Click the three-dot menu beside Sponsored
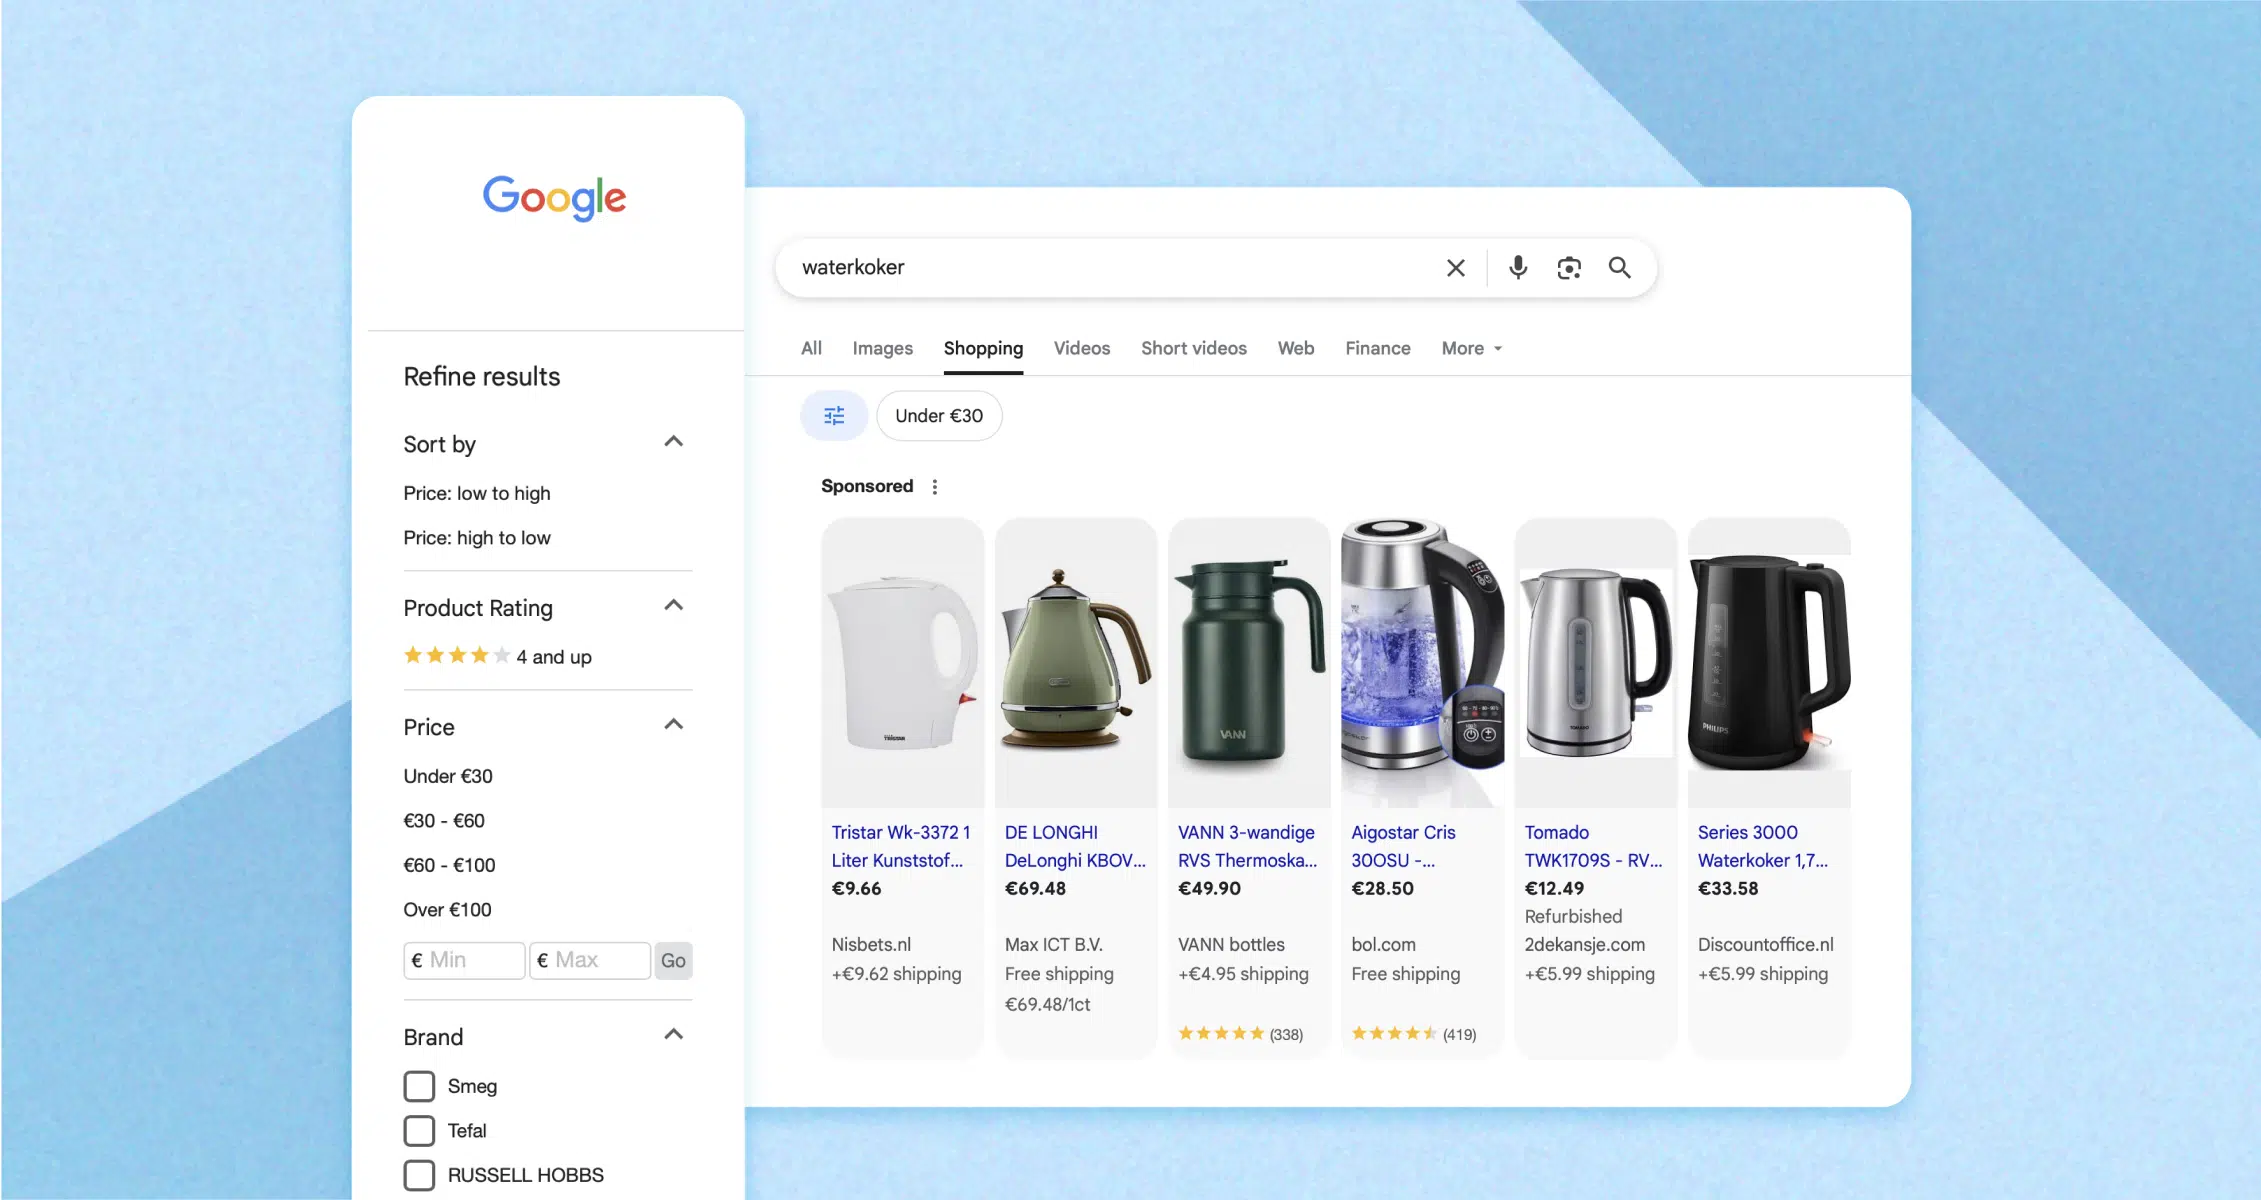The image size is (2261, 1200). click(x=934, y=487)
